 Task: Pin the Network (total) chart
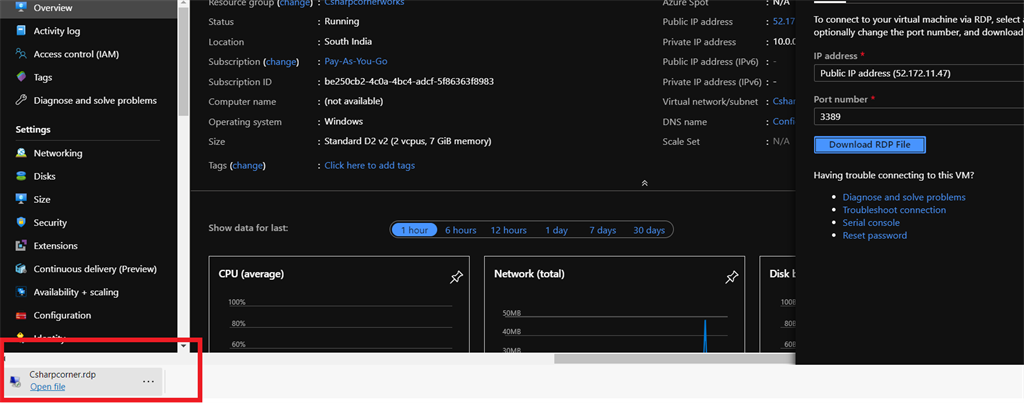tap(732, 277)
